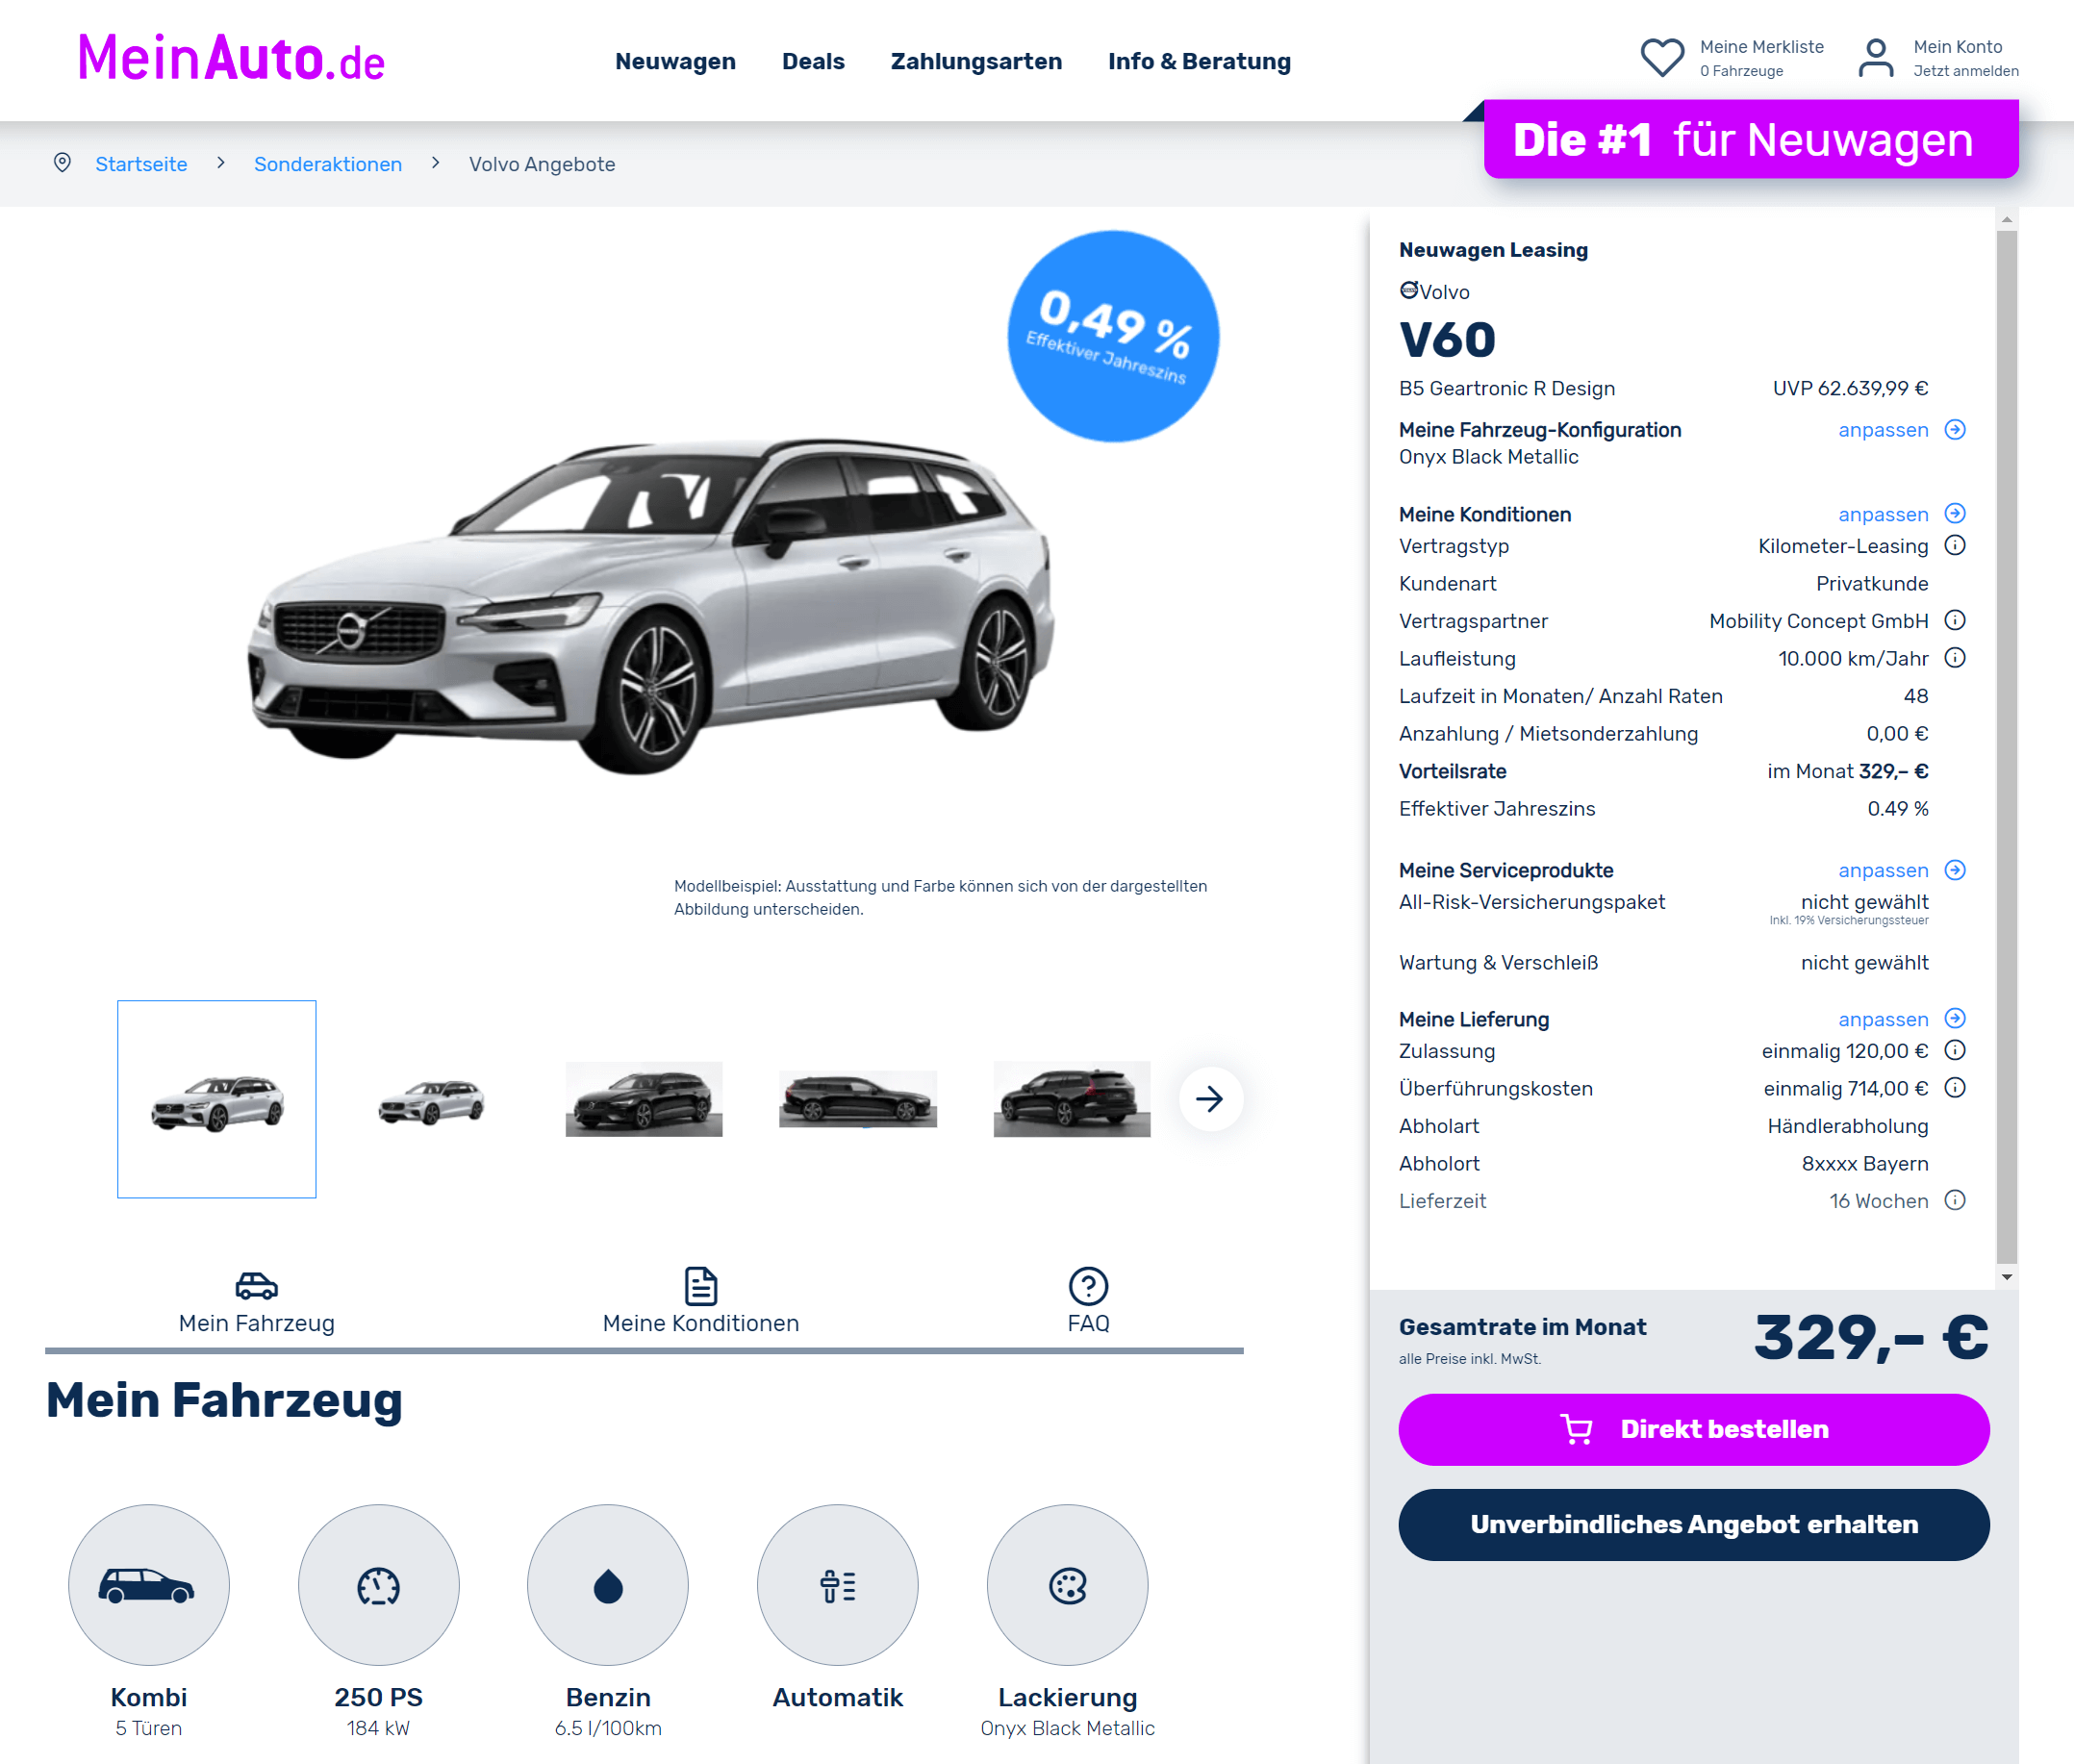Click info icon next to Überführungskosten
The width and height of the screenshot is (2074, 1764).
click(x=1954, y=1088)
